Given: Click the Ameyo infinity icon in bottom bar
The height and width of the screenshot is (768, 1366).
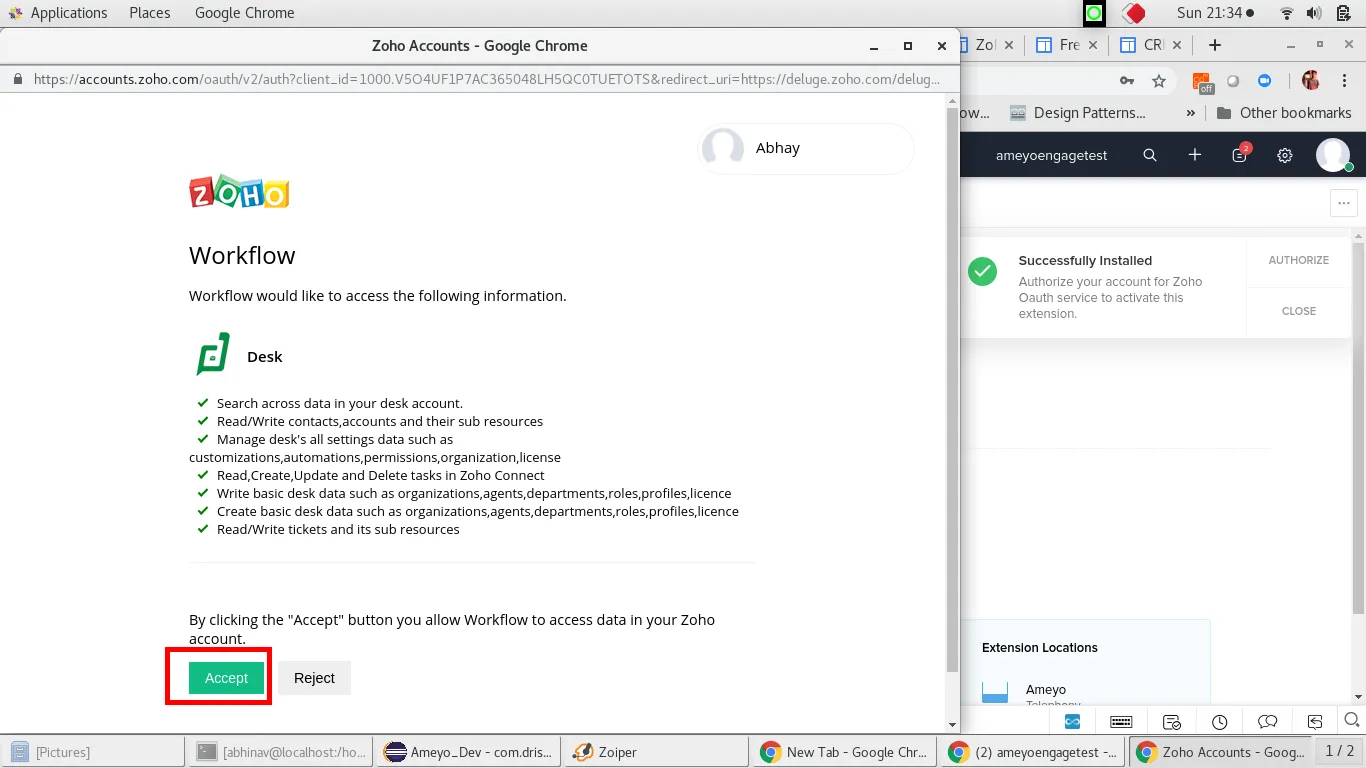Looking at the screenshot, I should [x=1072, y=721].
